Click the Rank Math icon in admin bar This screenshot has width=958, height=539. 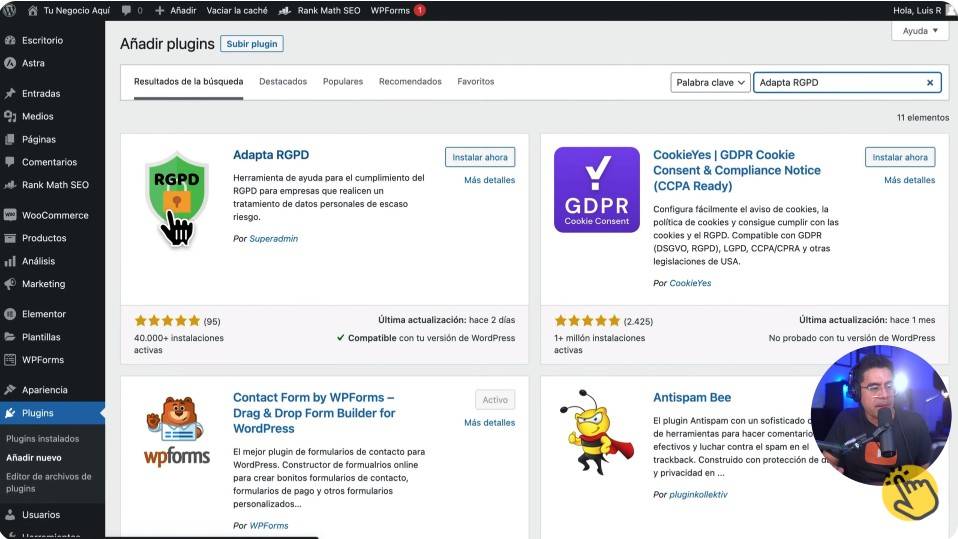click(284, 10)
